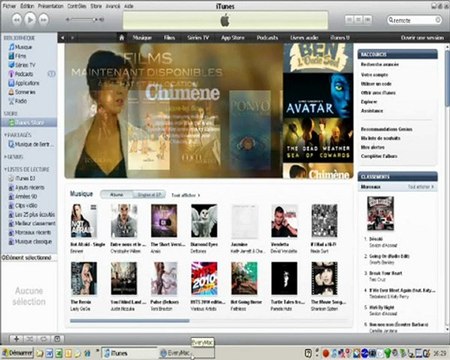Click Utiliser un code link
This screenshot has width=450, height=360.
[x=376, y=84]
